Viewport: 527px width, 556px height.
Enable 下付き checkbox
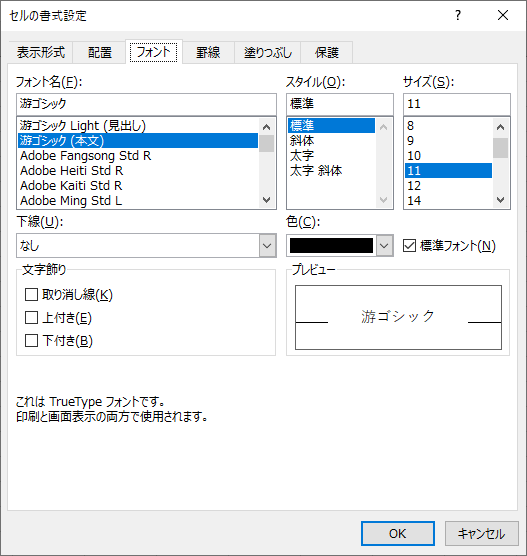(31, 340)
